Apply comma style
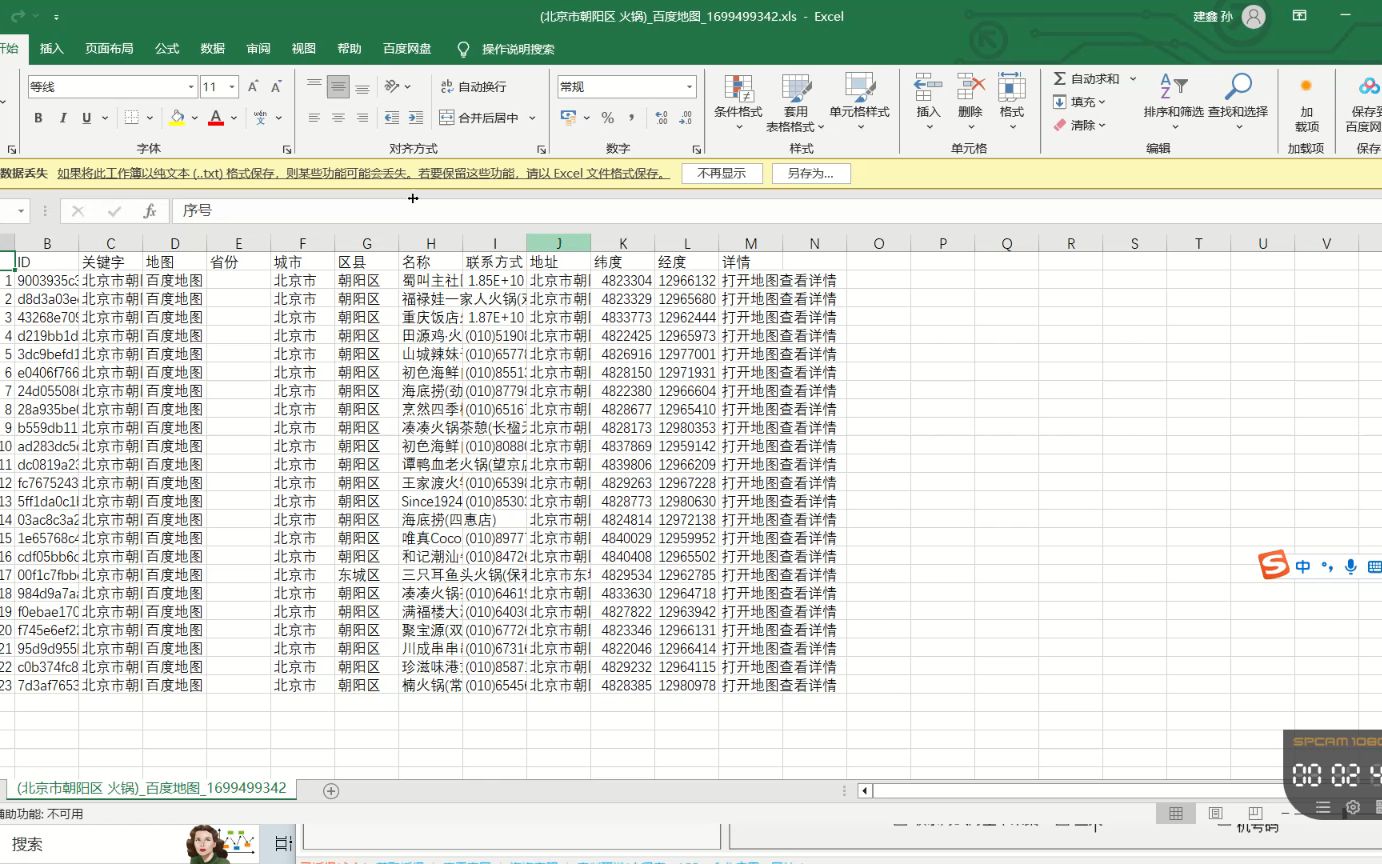The image size is (1382, 864). [633, 118]
